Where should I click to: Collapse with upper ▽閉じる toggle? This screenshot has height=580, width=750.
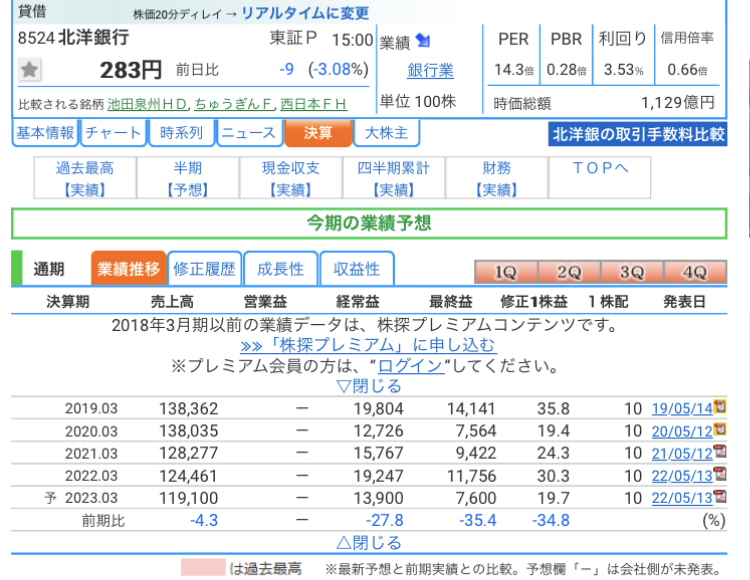[369, 386]
